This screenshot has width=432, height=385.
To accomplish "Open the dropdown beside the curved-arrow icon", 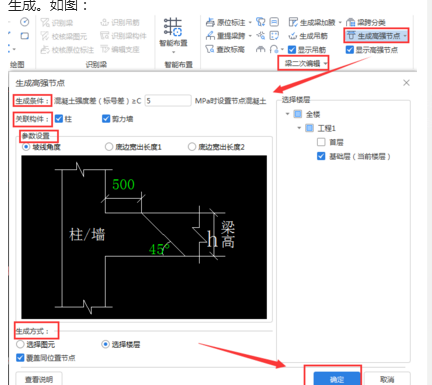I will (x=282, y=49).
